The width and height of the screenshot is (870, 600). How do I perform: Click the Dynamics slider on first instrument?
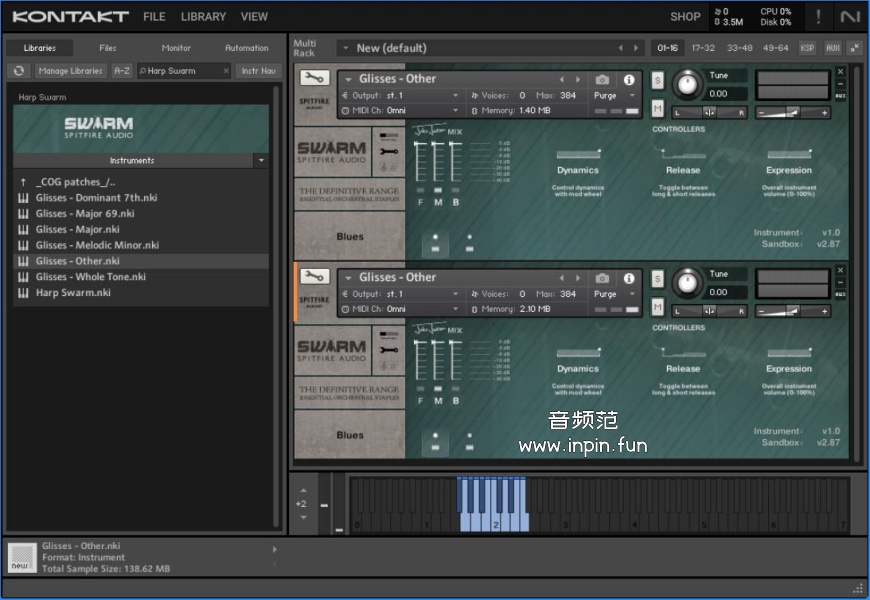(x=578, y=154)
